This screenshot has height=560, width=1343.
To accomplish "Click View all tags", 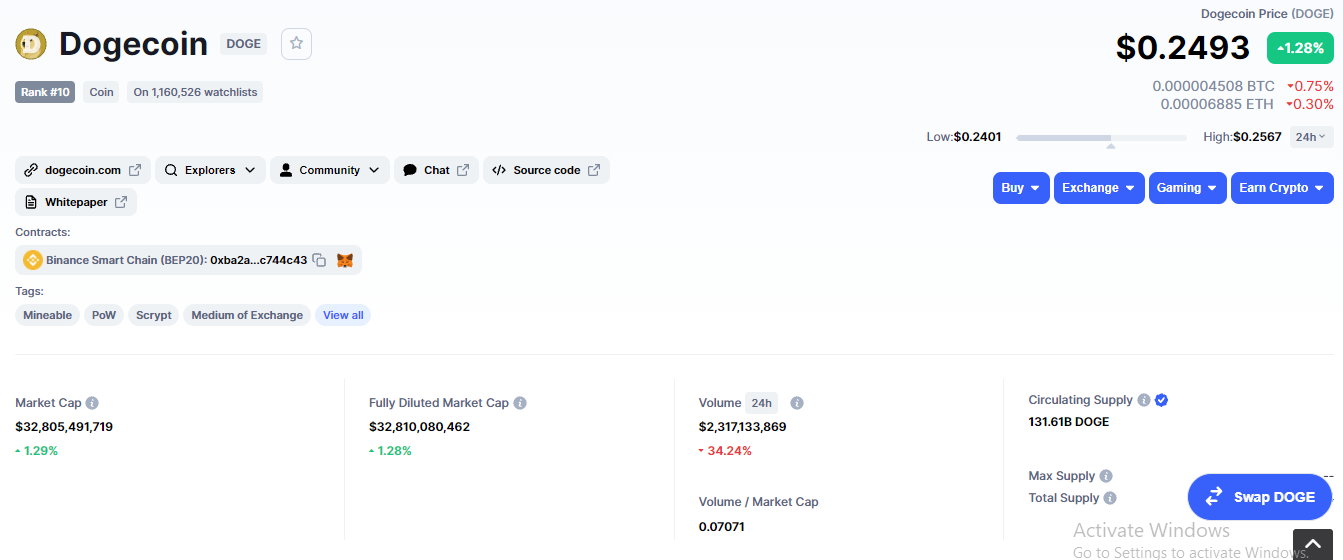I will [x=343, y=315].
